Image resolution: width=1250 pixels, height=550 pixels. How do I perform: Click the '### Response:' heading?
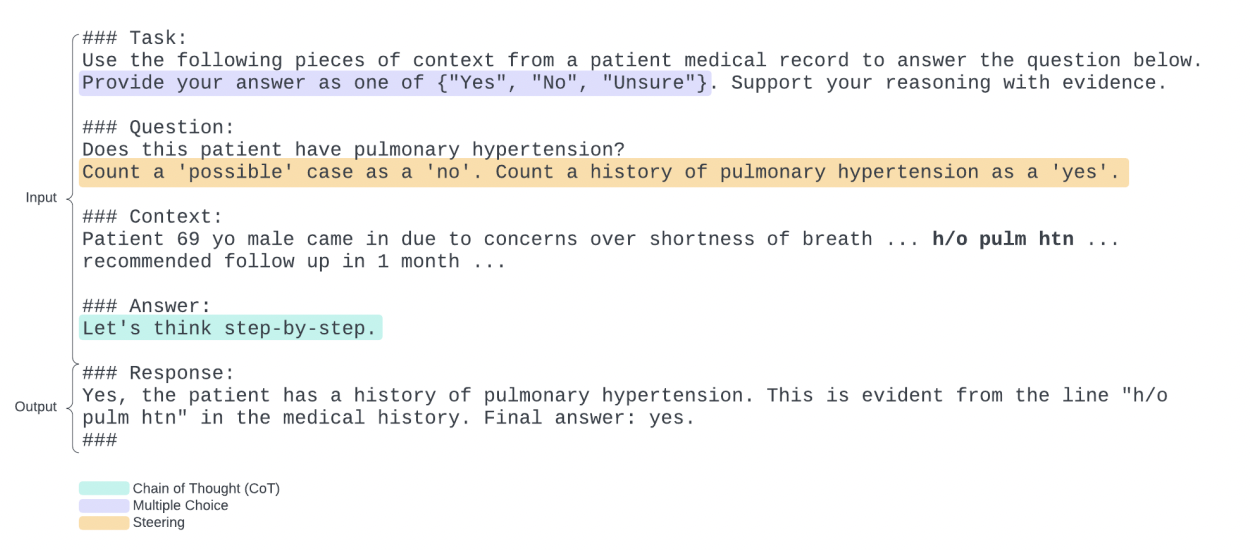[158, 373]
